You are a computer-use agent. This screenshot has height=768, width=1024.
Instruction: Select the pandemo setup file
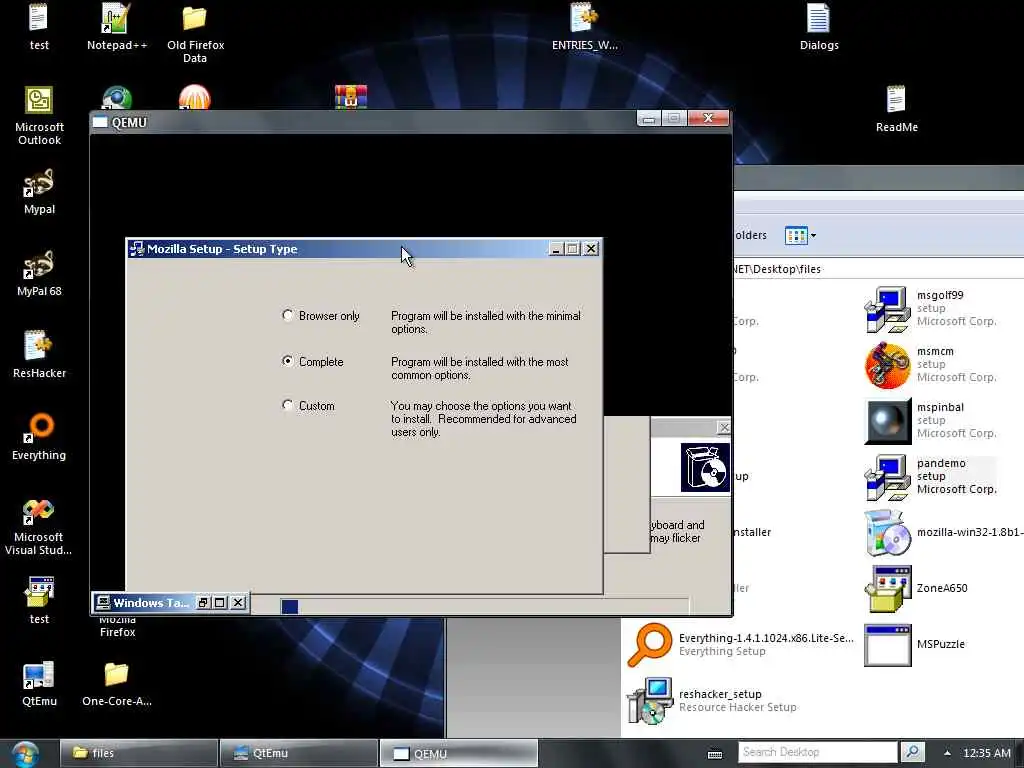[931, 477]
